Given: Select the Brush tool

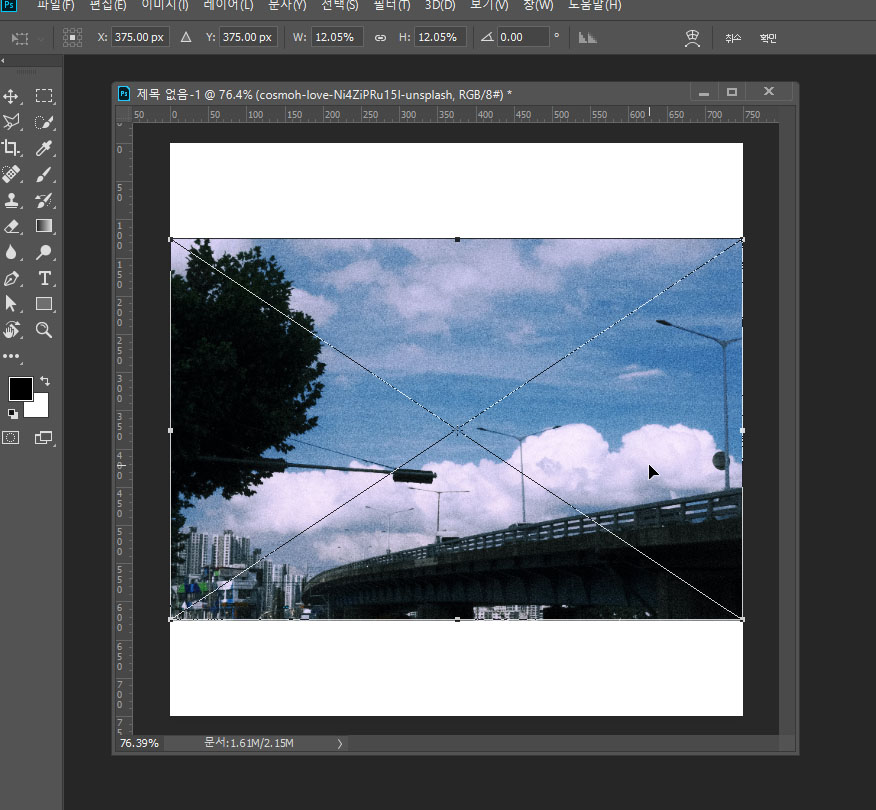Looking at the screenshot, I should tap(44, 174).
